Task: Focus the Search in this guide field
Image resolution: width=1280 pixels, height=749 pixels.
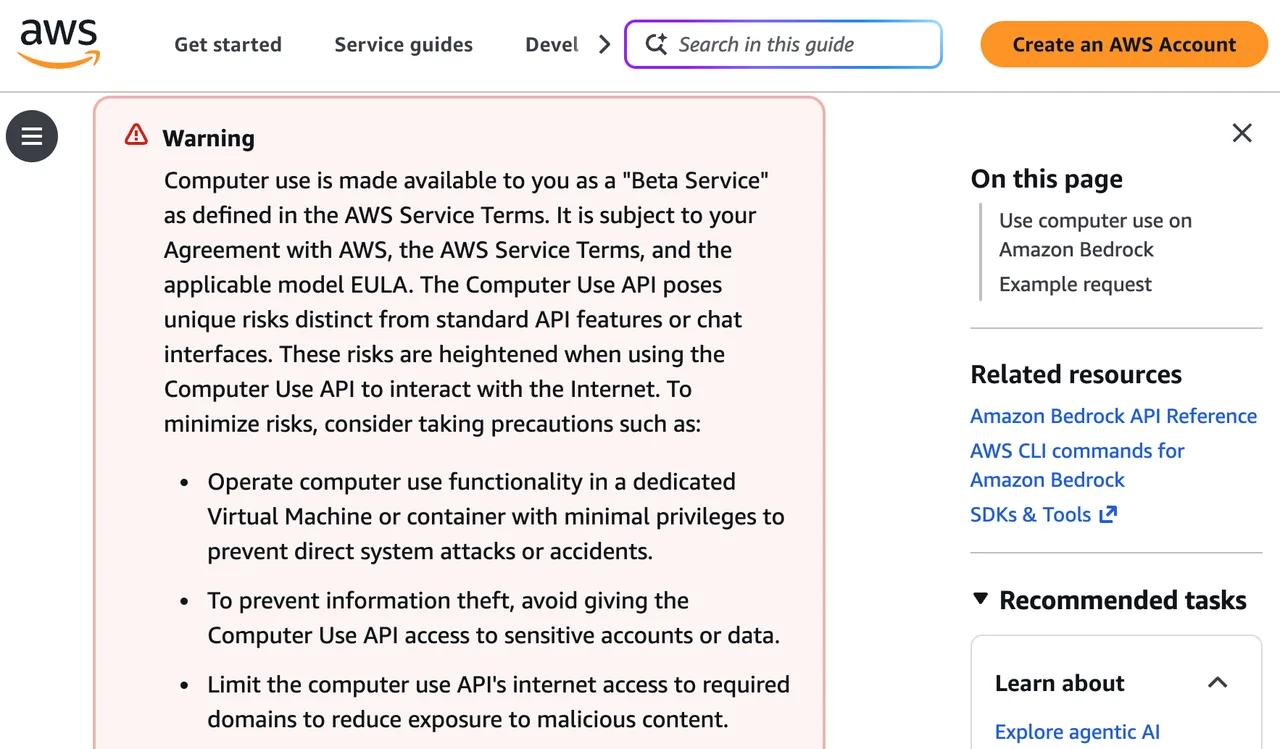Action: (x=783, y=44)
